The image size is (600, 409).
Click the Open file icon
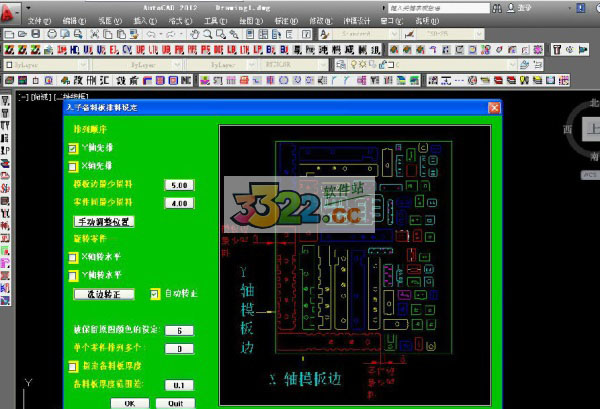(22, 34)
